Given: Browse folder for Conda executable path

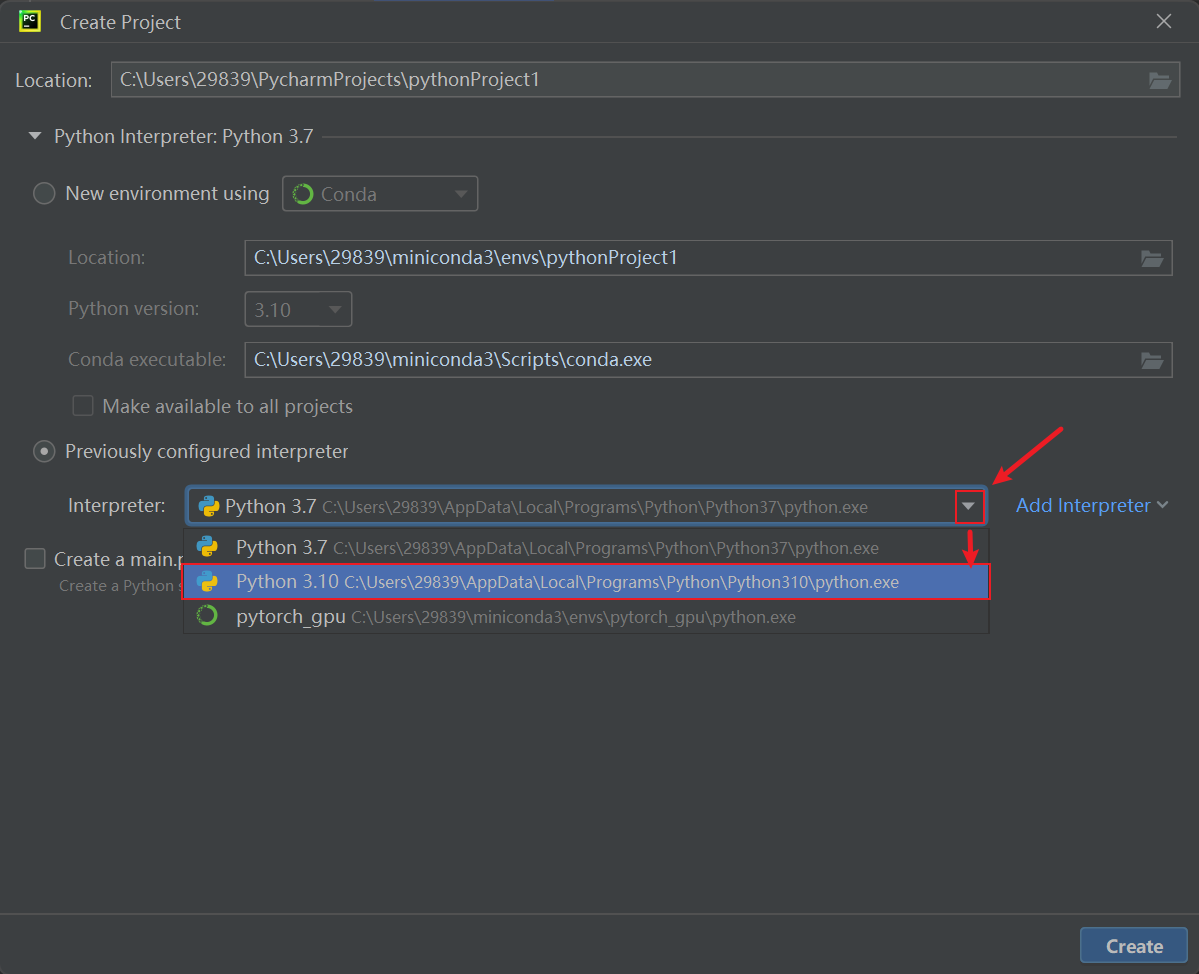Looking at the screenshot, I should 1152,360.
